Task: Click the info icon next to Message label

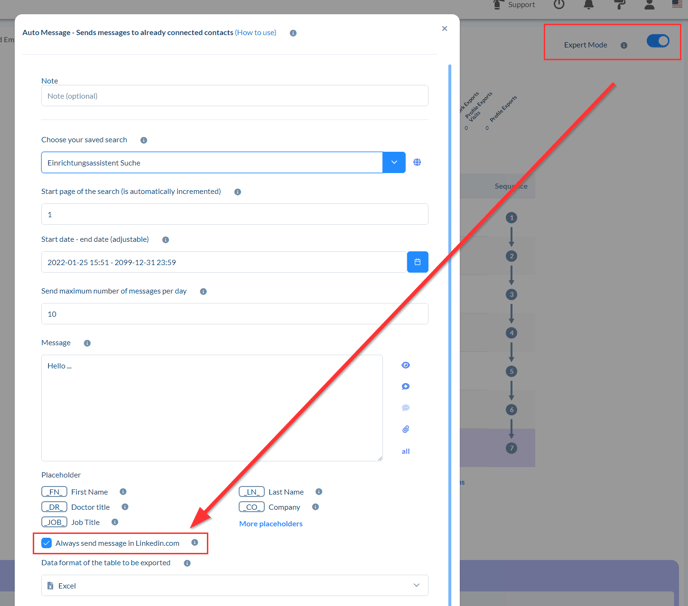Action: (x=87, y=343)
